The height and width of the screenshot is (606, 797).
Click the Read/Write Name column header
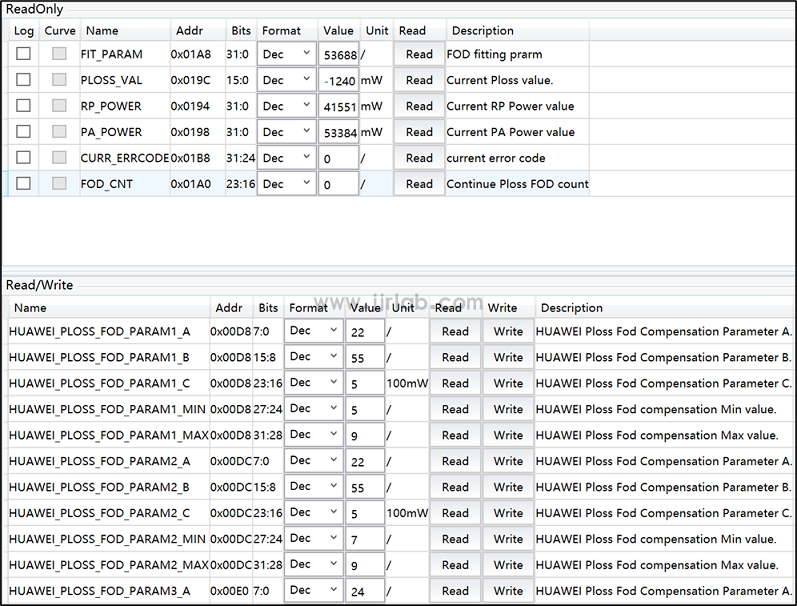109,308
